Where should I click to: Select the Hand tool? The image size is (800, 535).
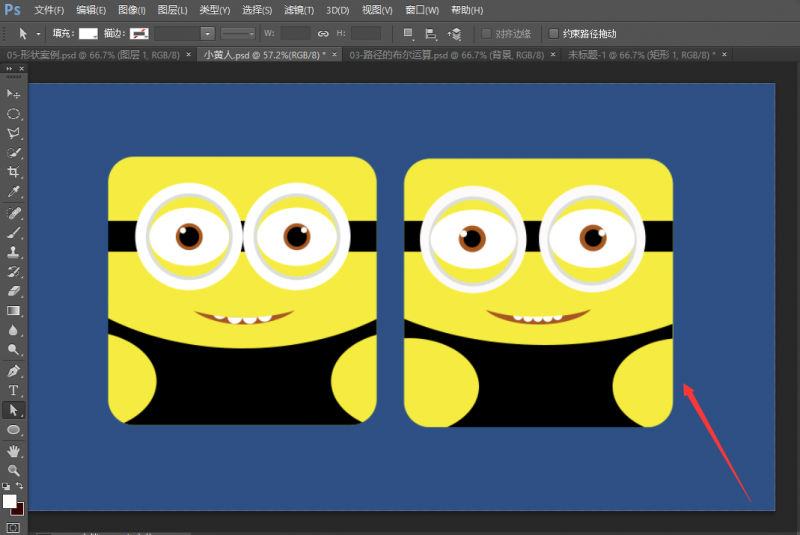point(14,450)
